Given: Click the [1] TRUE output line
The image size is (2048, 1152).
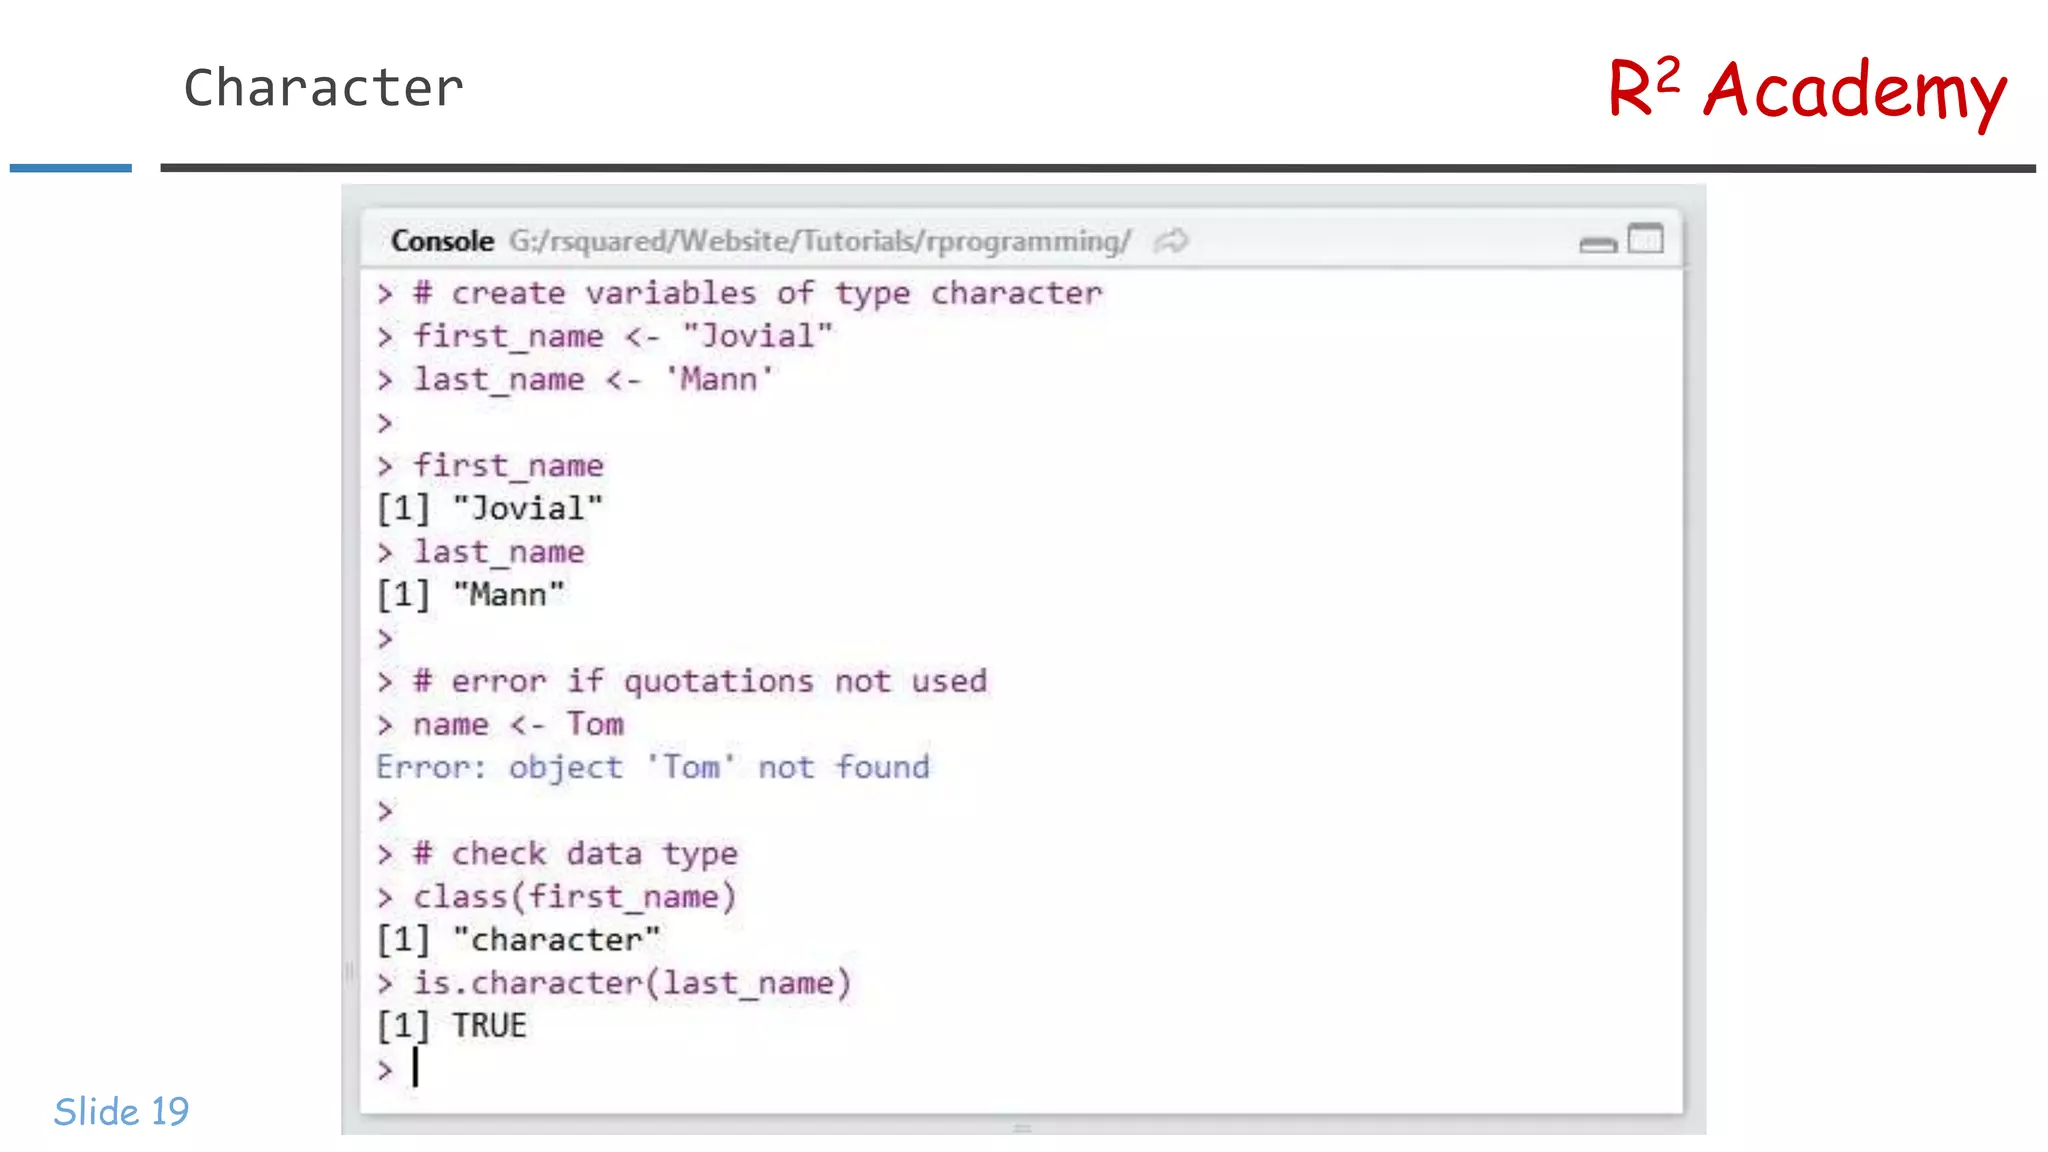Looking at the screenshot, I should click(x=452, y=1025).
